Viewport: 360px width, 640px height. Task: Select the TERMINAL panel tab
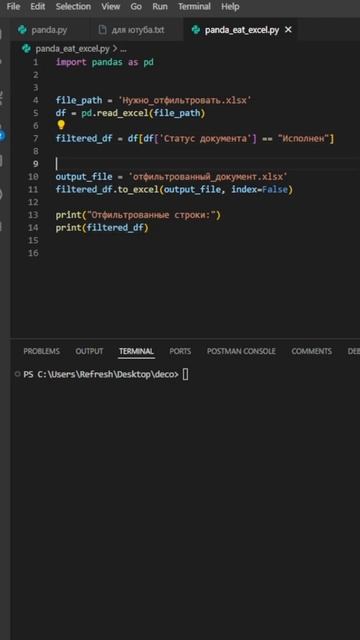pos(136,351)
